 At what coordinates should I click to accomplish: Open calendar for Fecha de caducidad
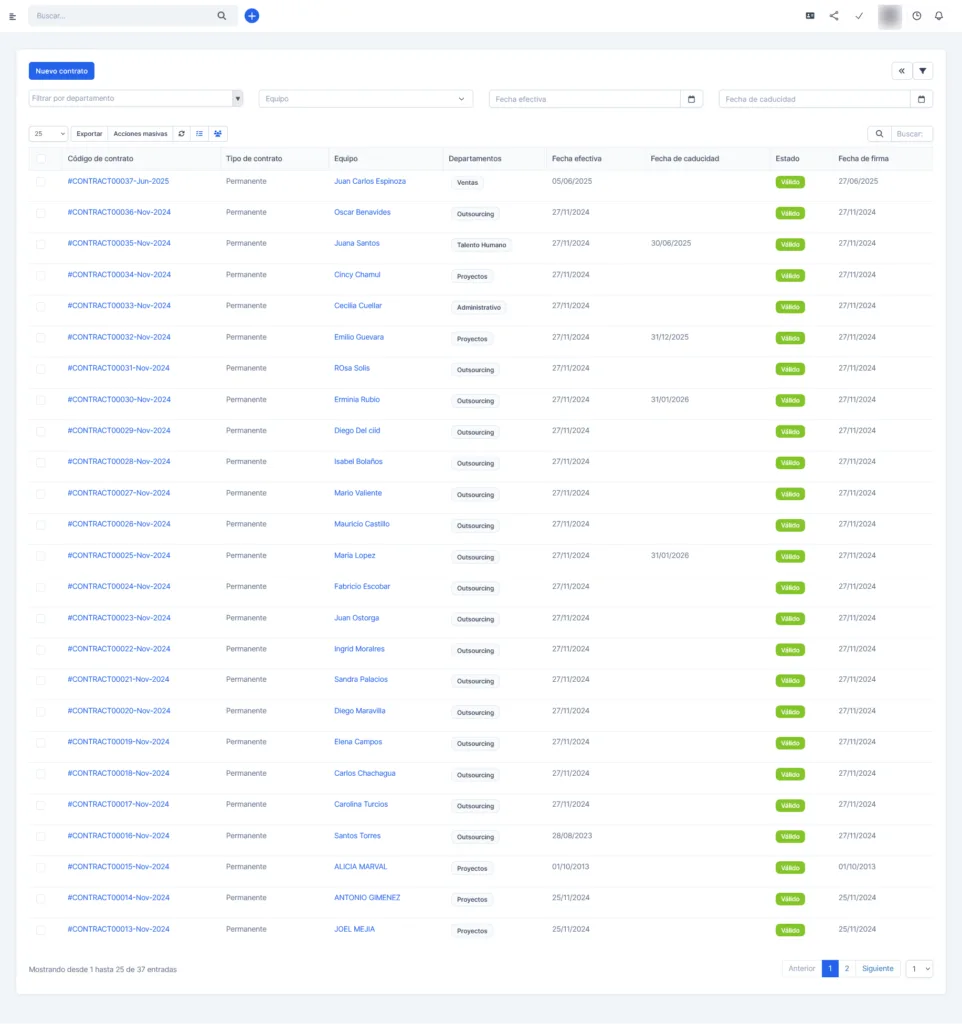tap(921, 99)
